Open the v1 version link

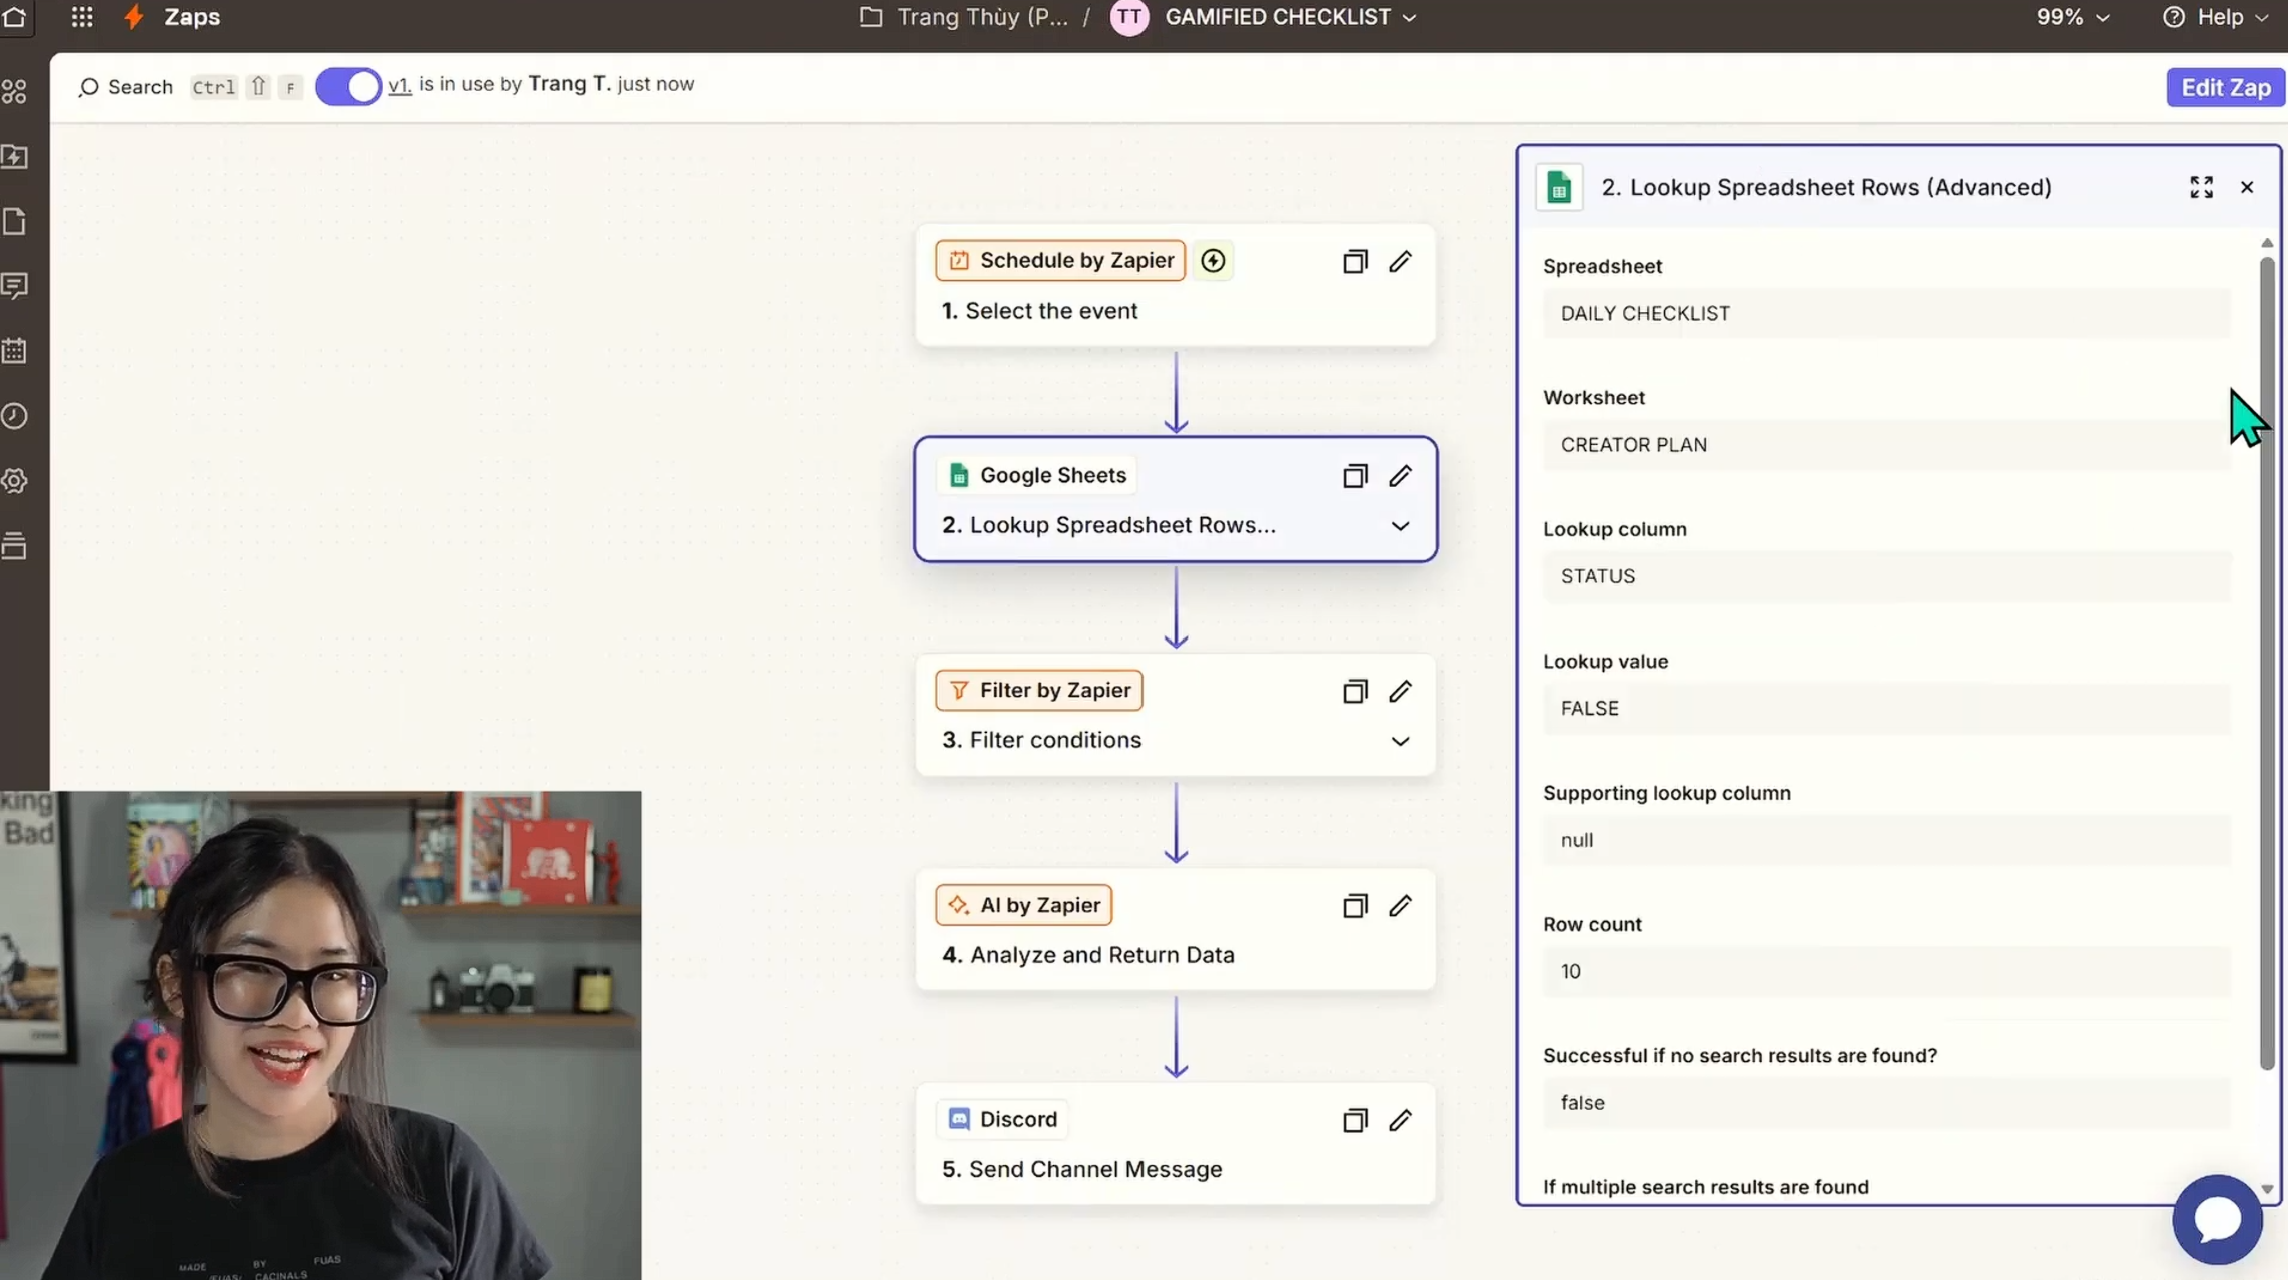(399, 85)
